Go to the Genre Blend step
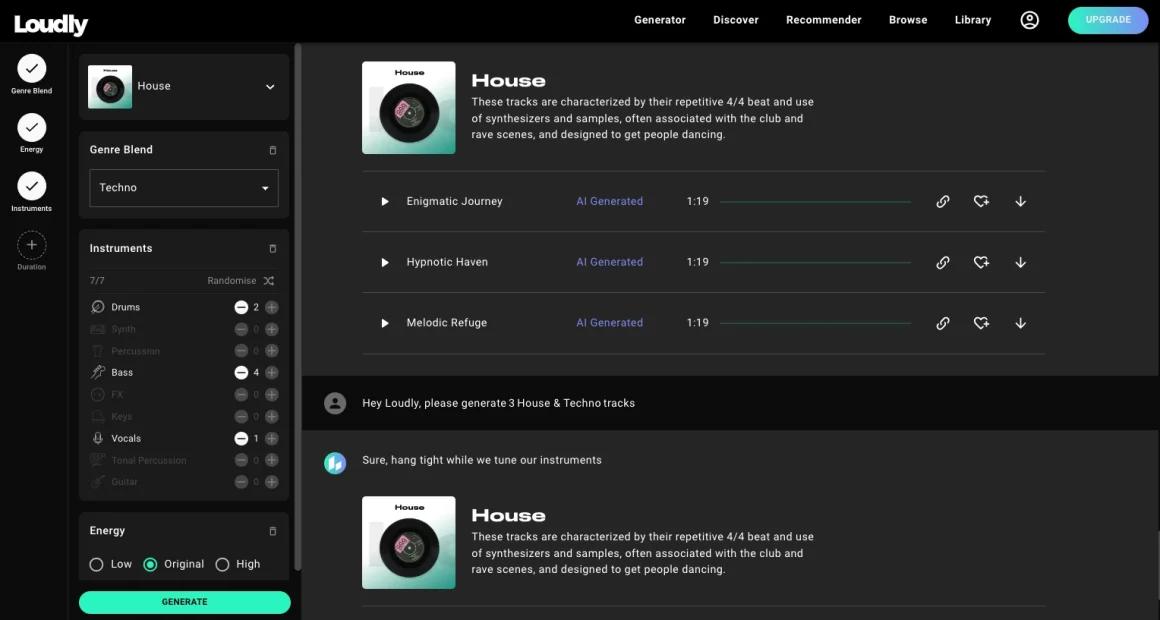This screenshot has width=1160, height=620. click(32, 74)
